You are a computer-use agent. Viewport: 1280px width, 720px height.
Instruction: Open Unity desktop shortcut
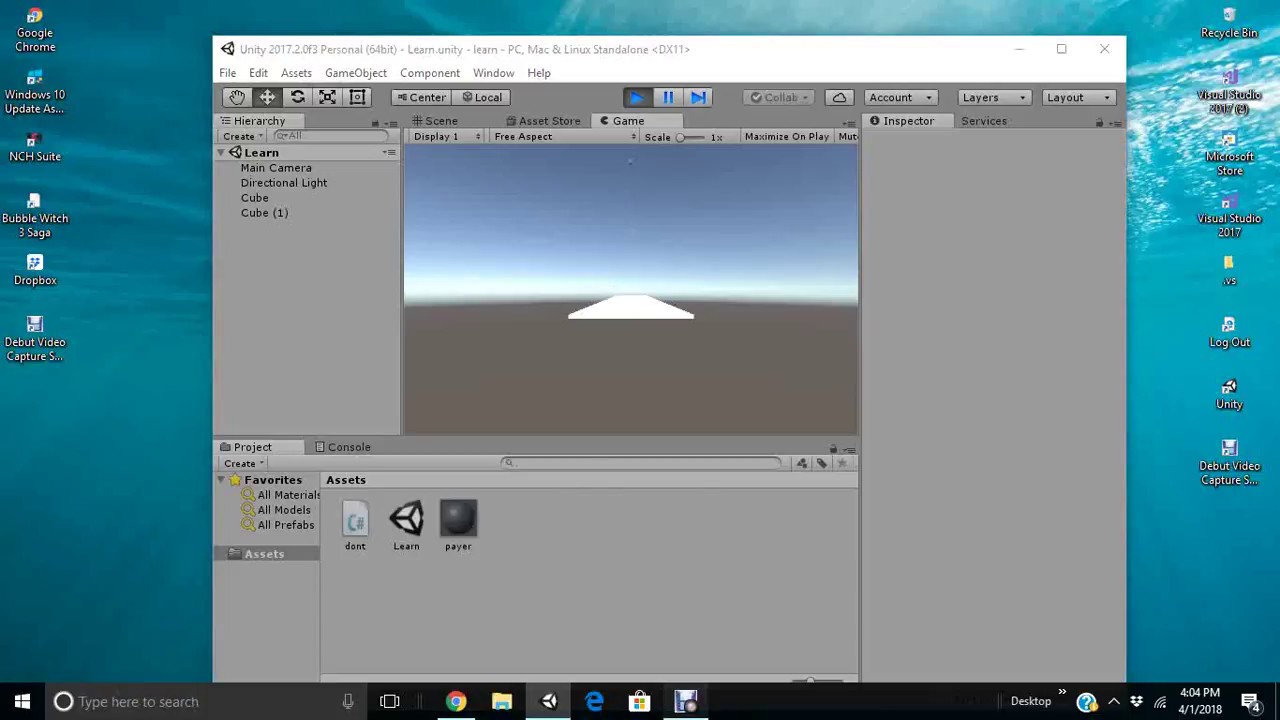pyautogui.click(x=1229, y=394)
